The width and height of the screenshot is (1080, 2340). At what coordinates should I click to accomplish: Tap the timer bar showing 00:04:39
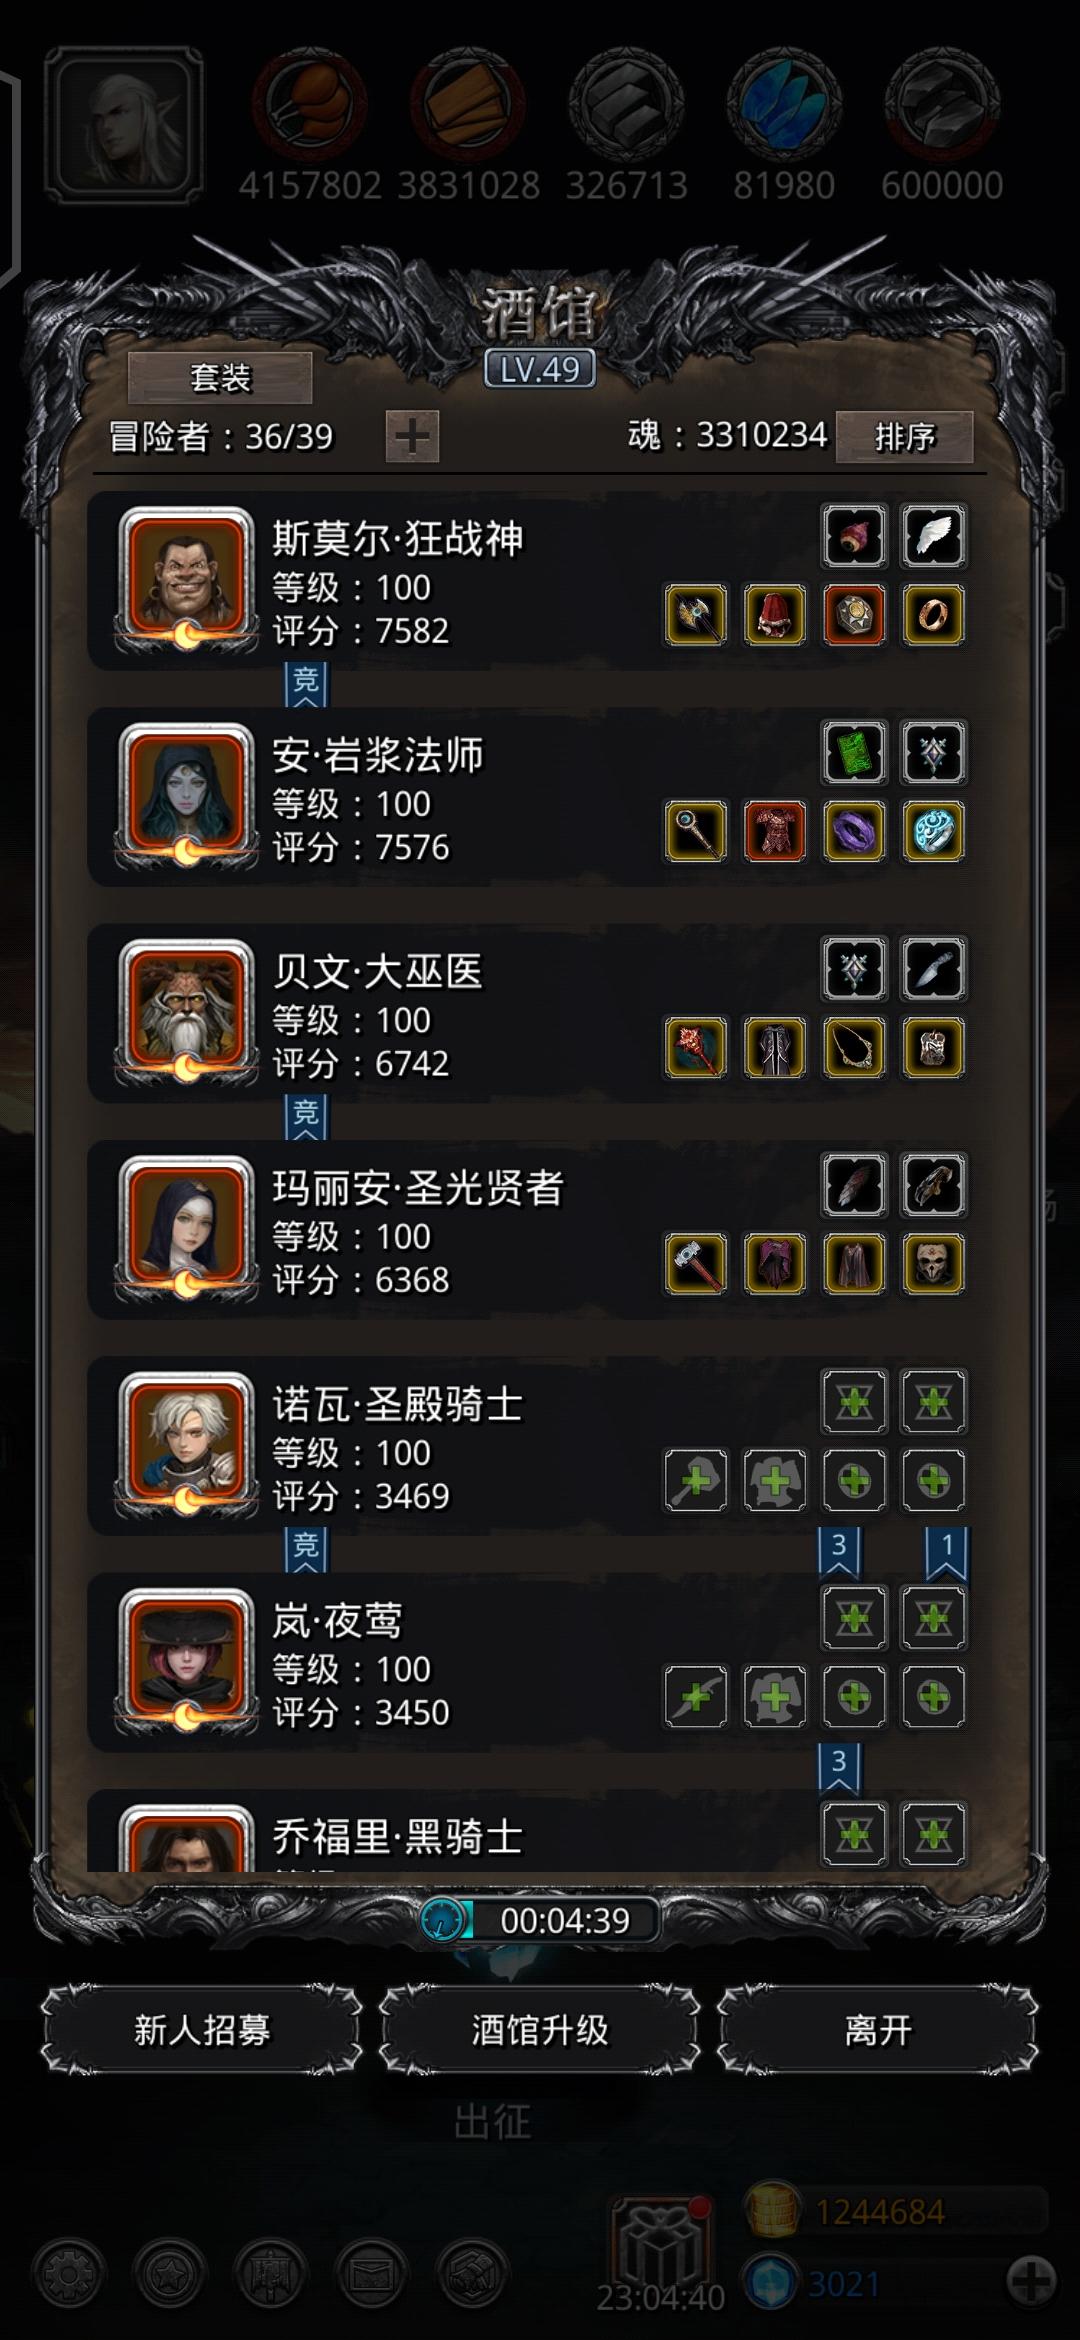pyautogui.click(x=540, y=1920)
